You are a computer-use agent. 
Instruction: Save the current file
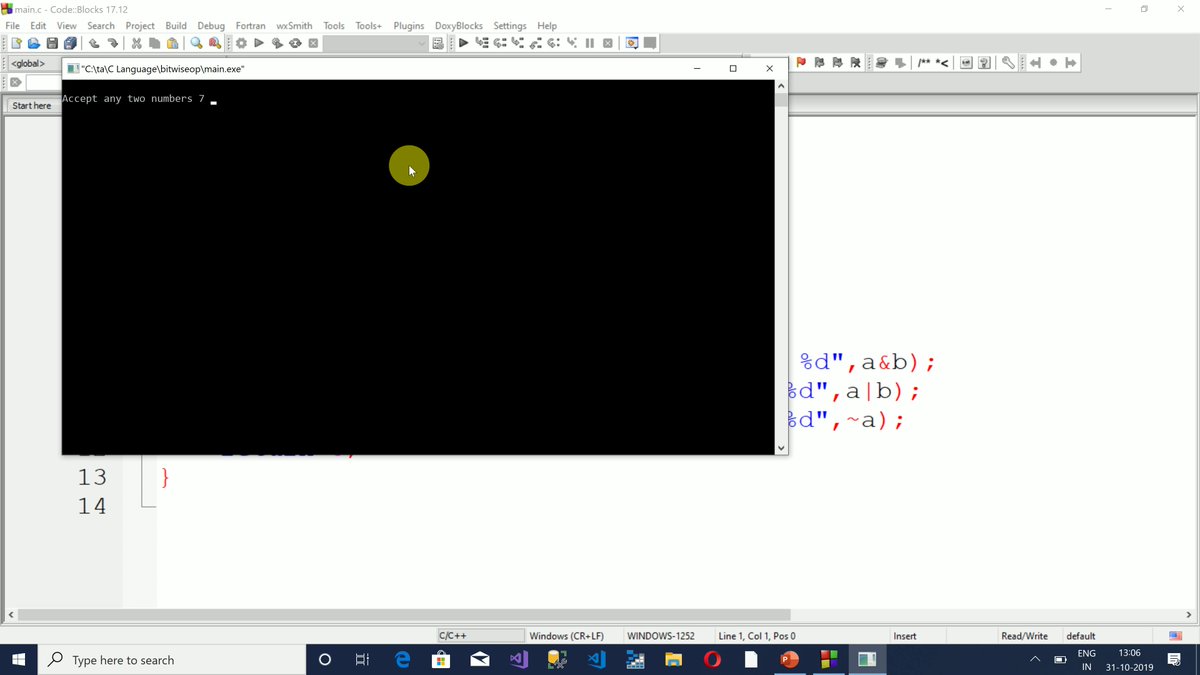click(52, 43)
